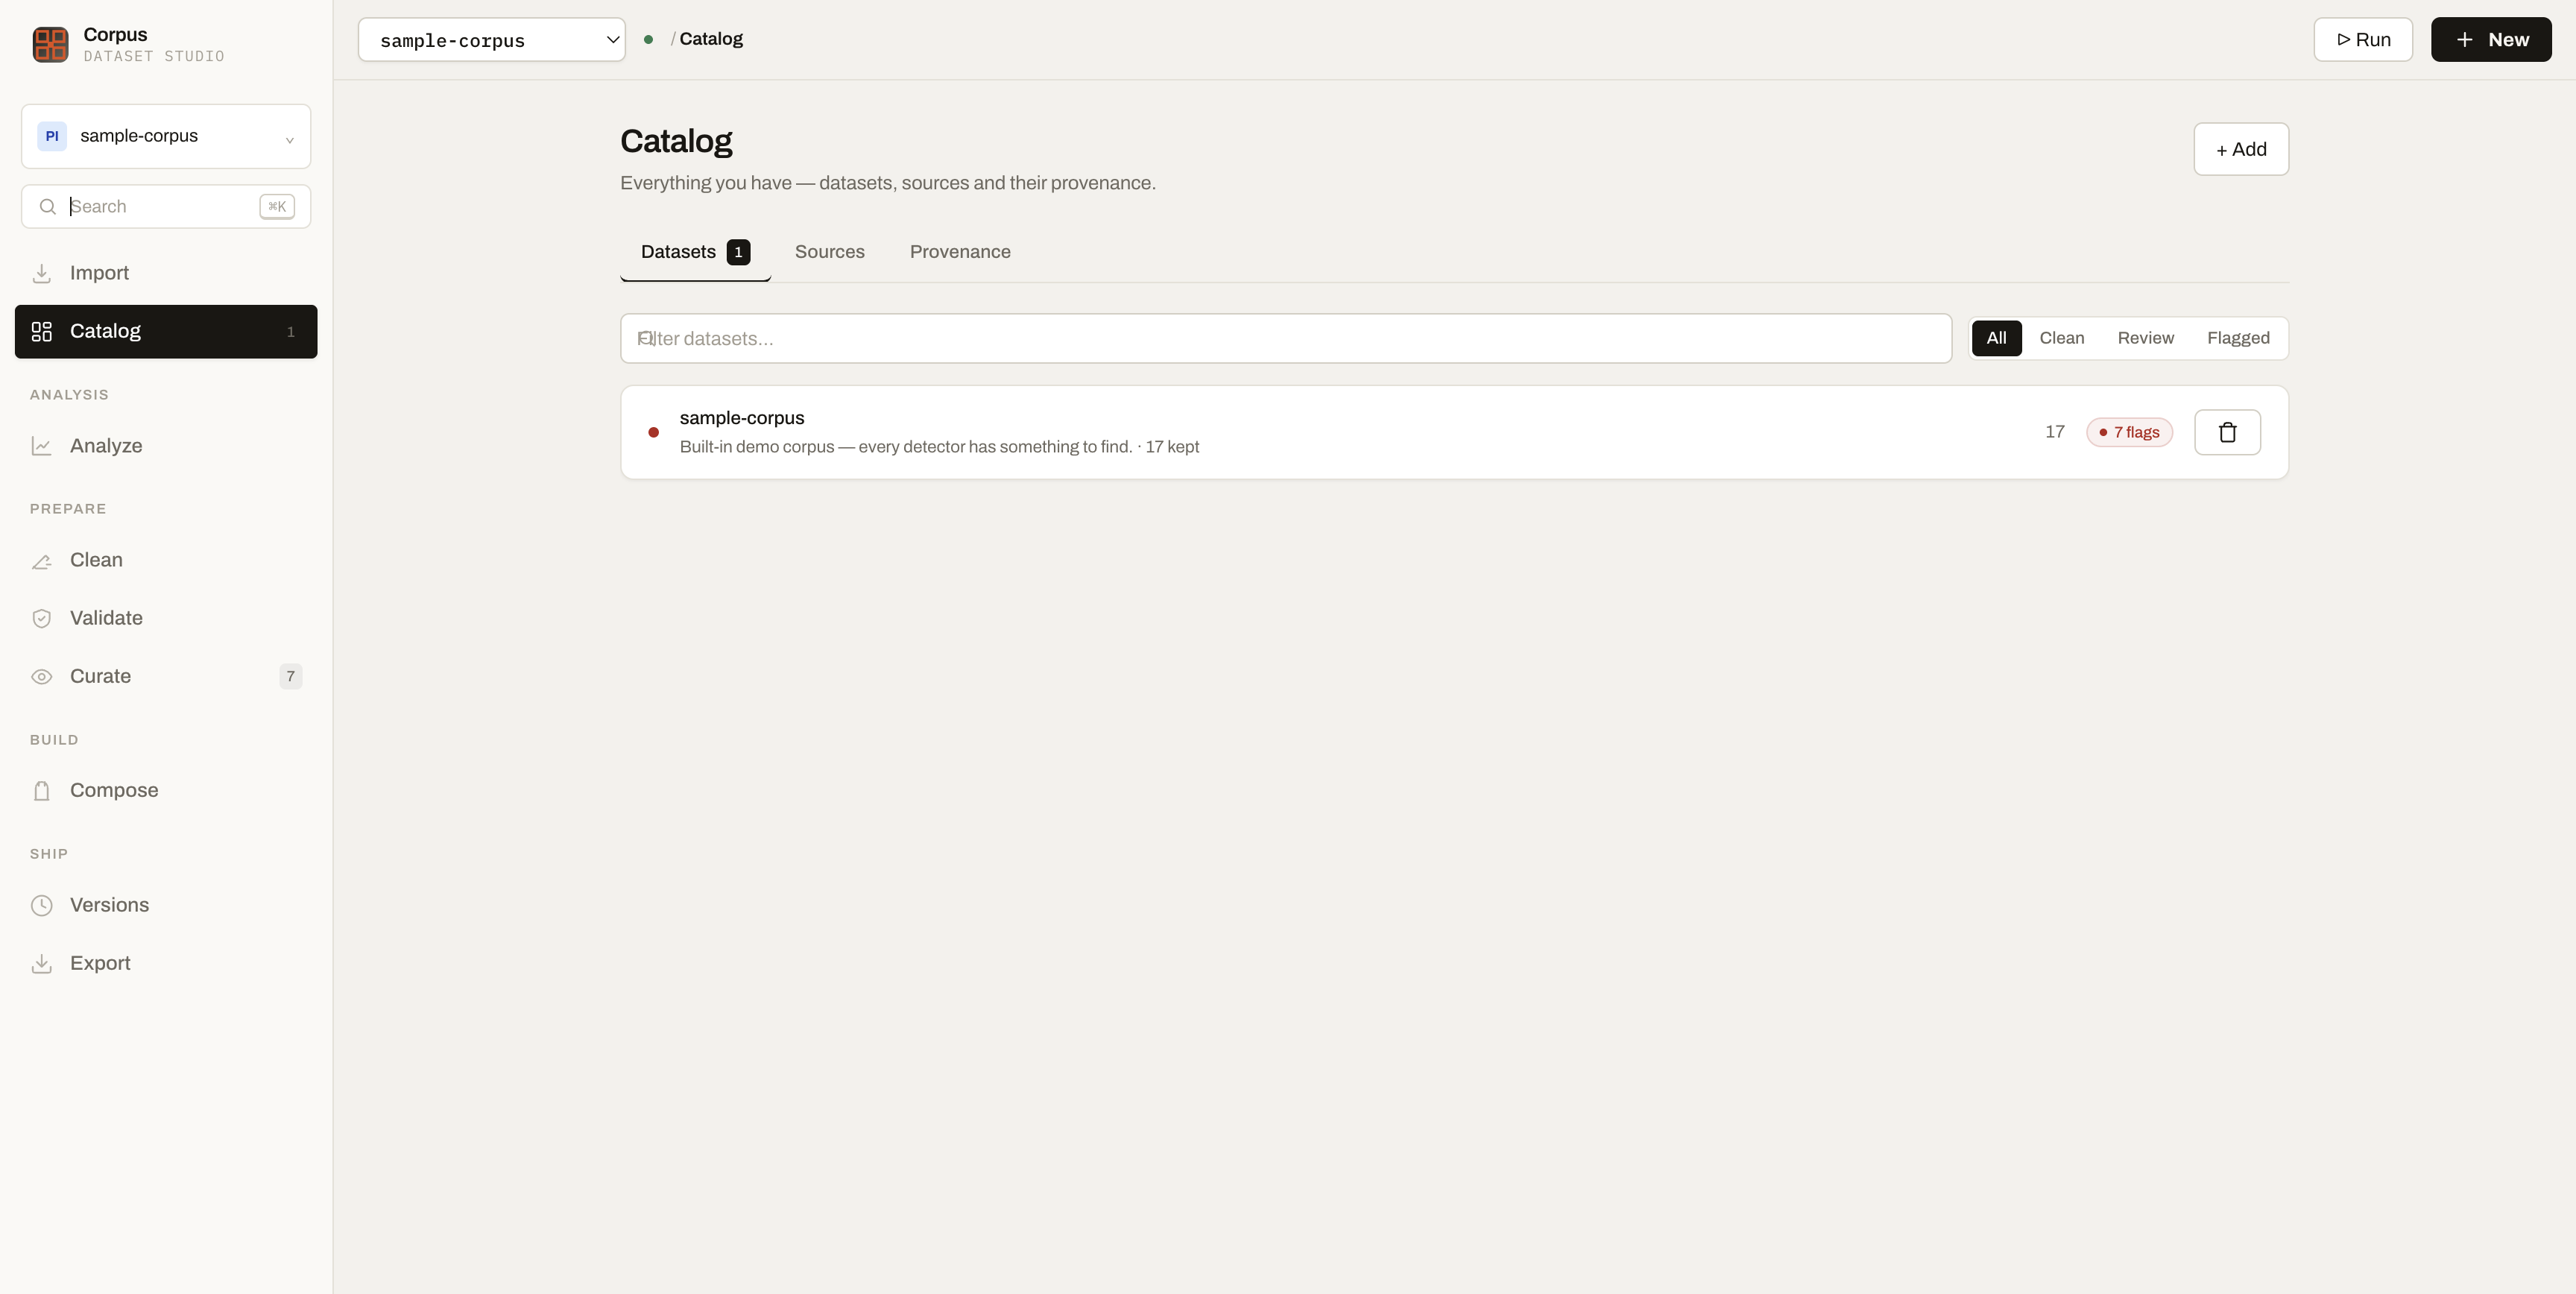Open the sample-corpus selector in the top bar

pyautogui.click(x=492, y=40)
